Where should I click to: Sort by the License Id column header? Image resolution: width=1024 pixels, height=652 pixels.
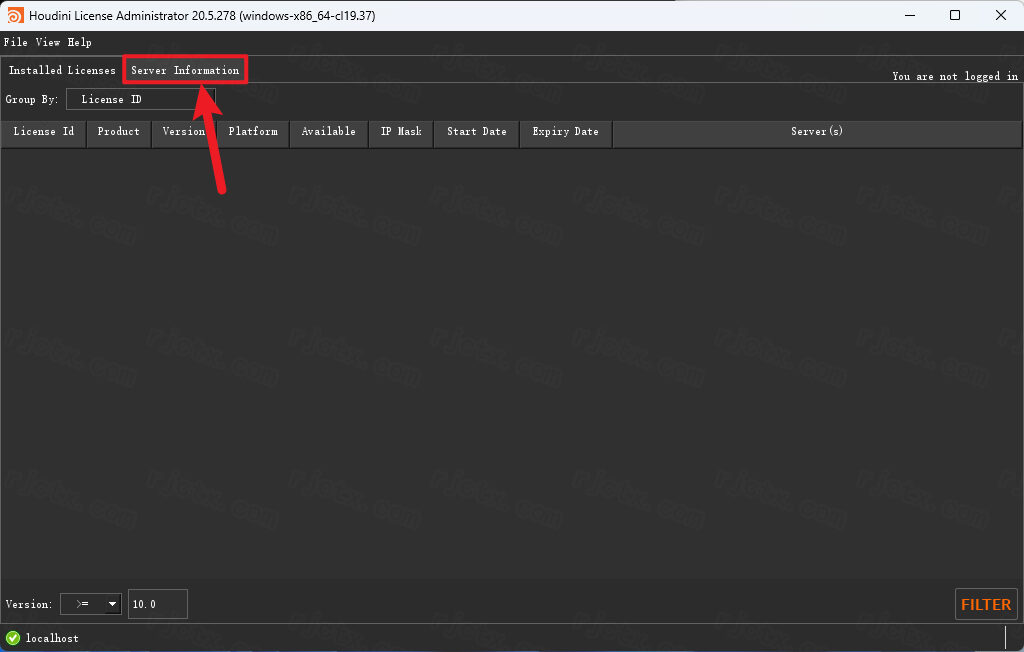point(43,132)
